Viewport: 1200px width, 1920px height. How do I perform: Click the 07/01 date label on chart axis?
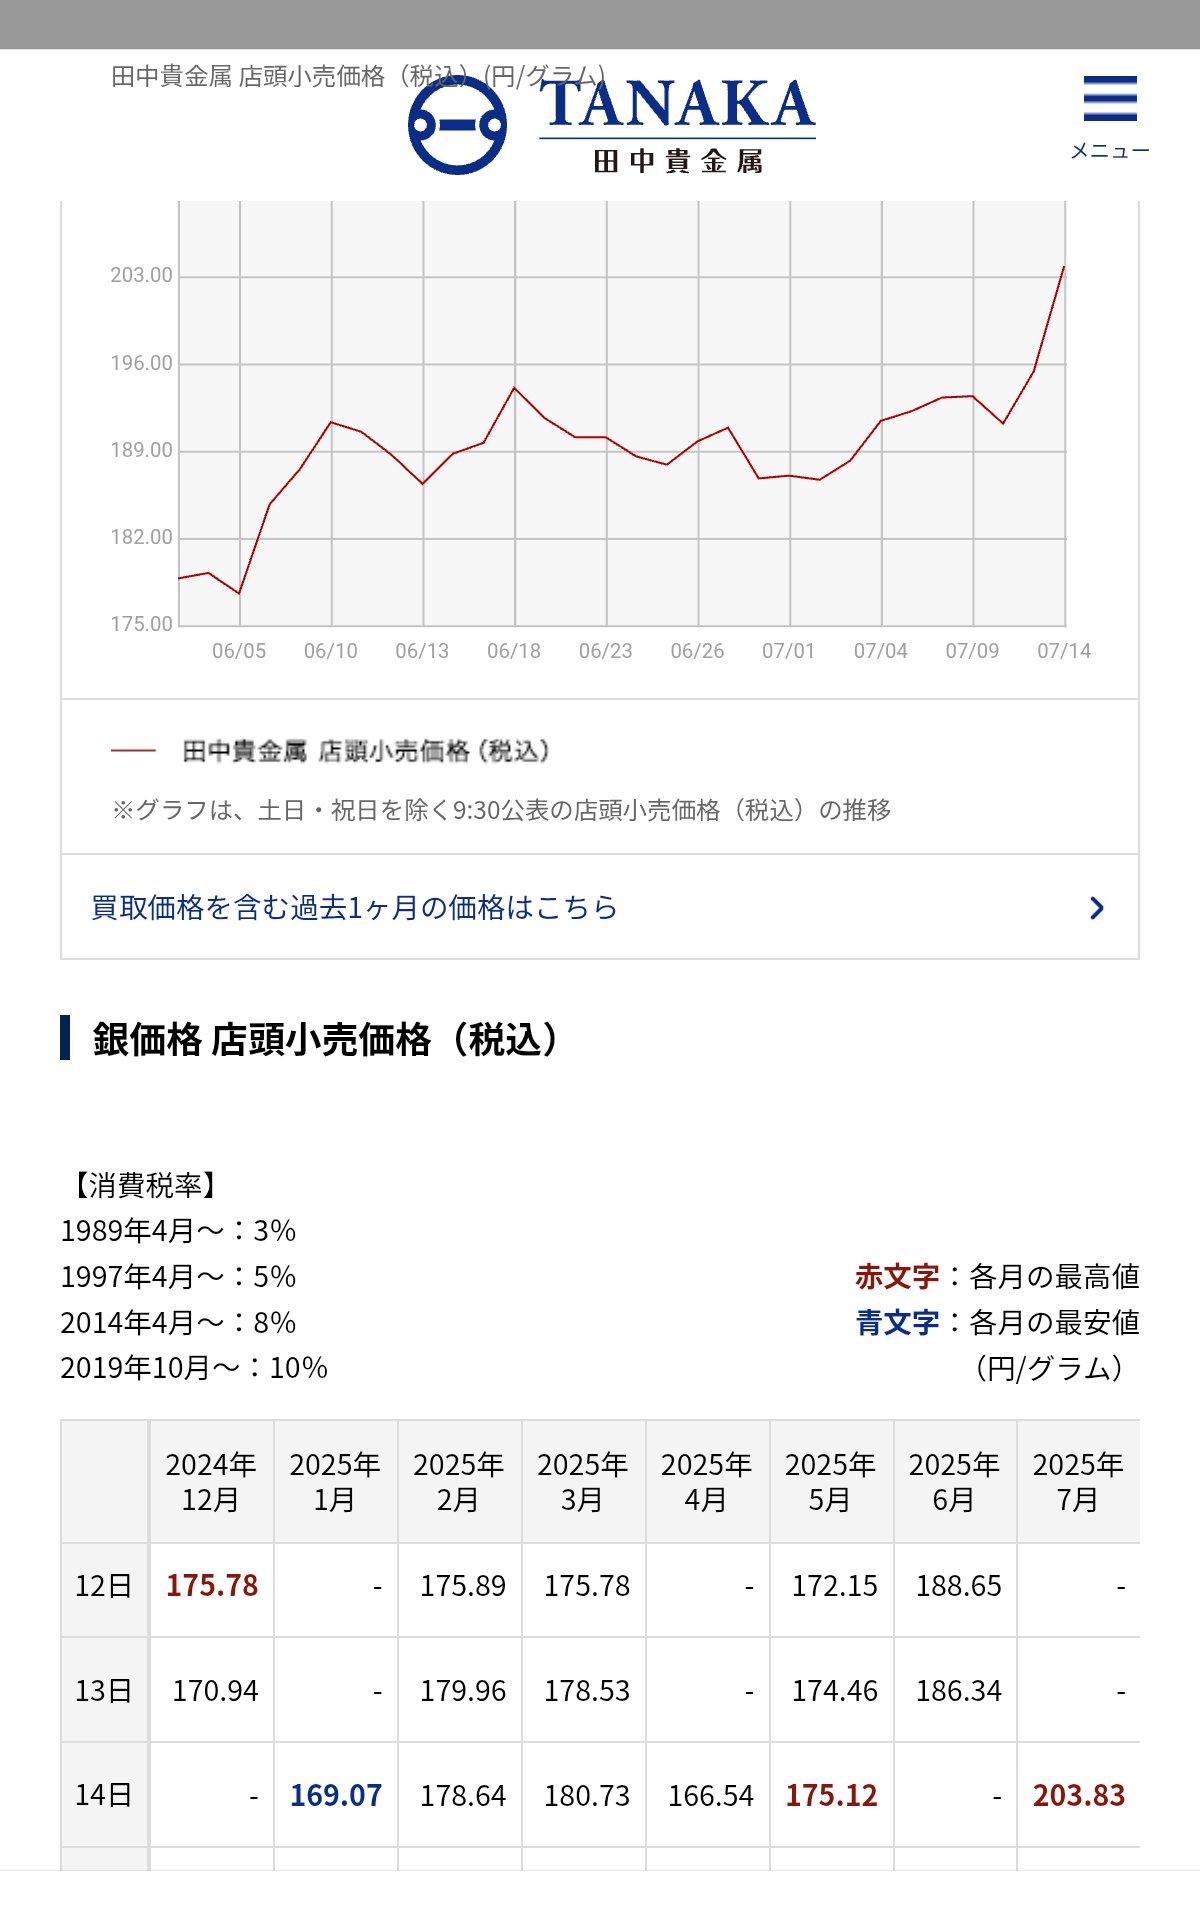click(x=789, y=651)
